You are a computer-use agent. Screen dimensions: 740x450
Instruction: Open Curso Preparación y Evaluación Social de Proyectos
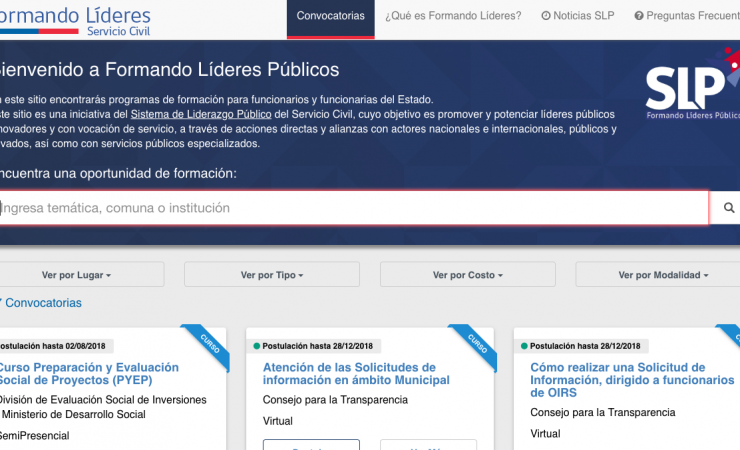tap(89, 374)
